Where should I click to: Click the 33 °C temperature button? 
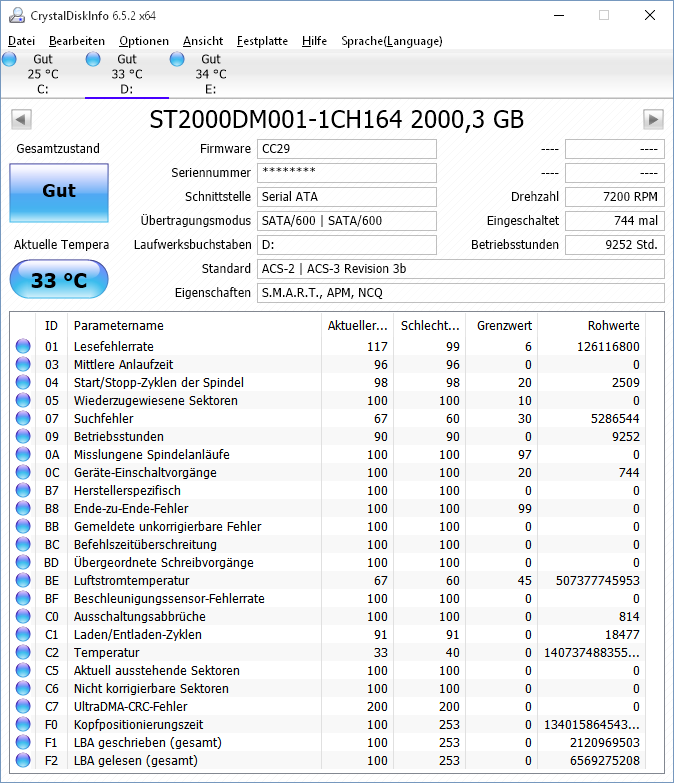59,280
